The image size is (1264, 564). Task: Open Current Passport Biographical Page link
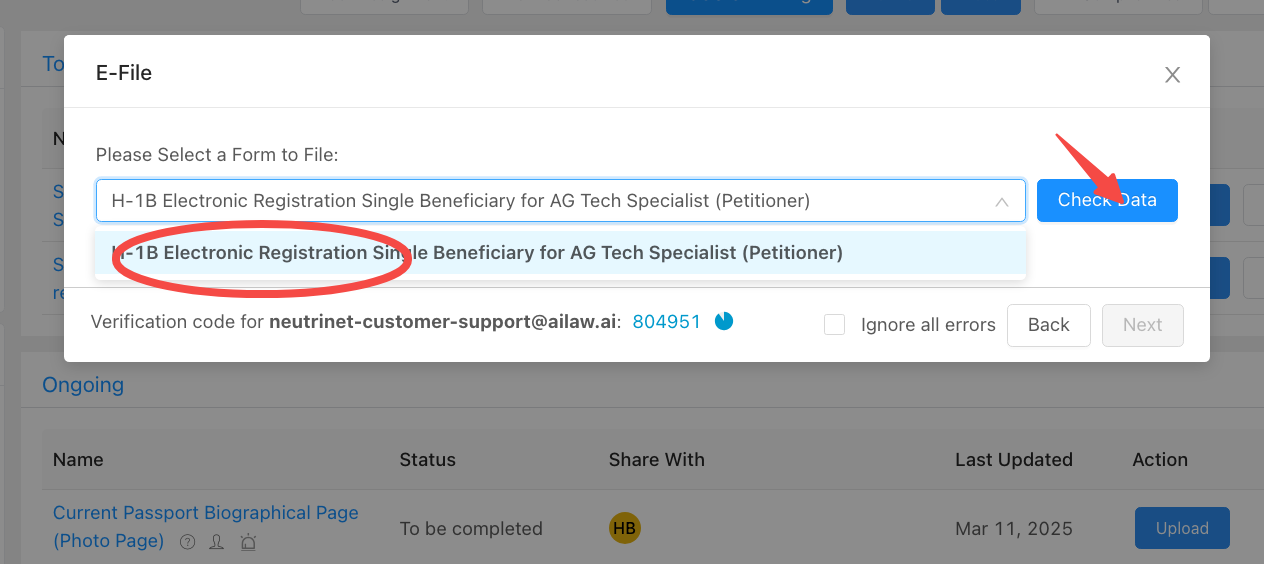(205, 513)
